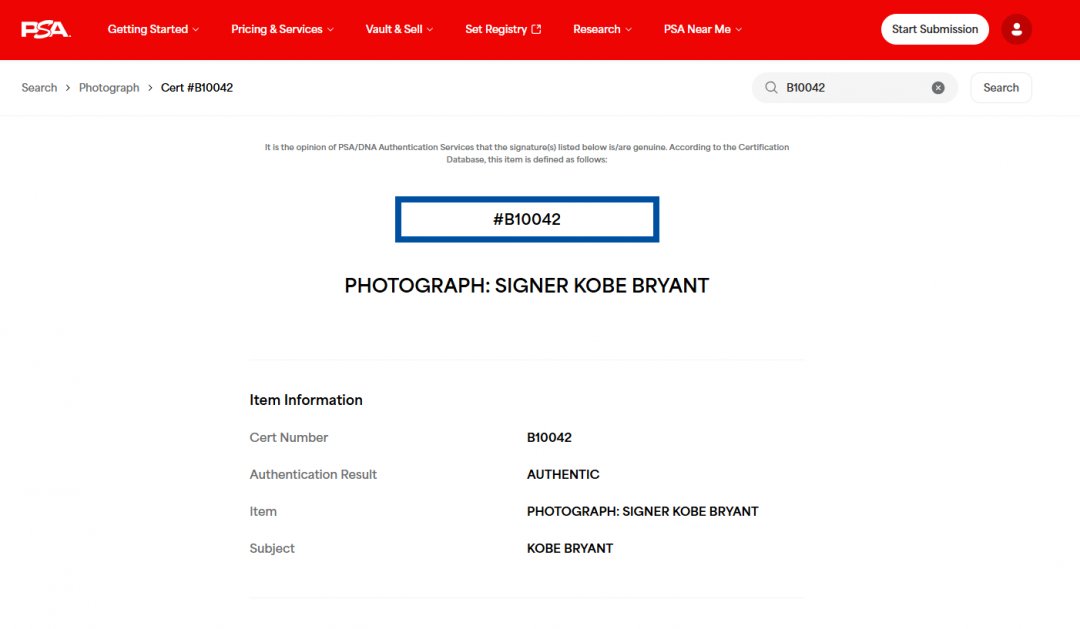Image resolution: width=1080 pixels, height=629 pixels.
Task: Click the Item row label
Action: pyautogui.click(x=263, y=511)
